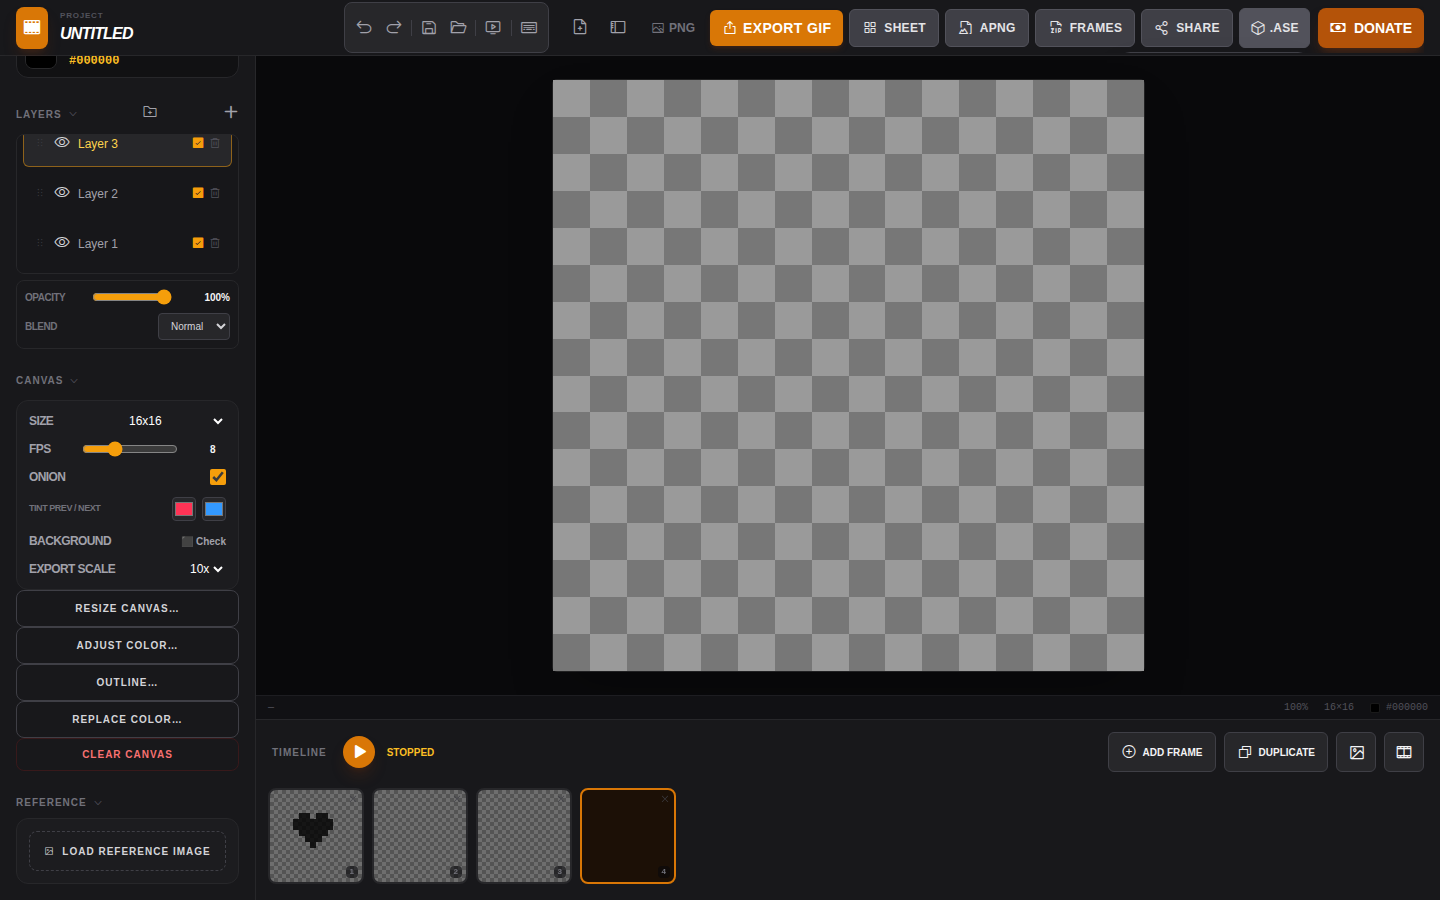Add a layer group via folder-plus icon

150,112
